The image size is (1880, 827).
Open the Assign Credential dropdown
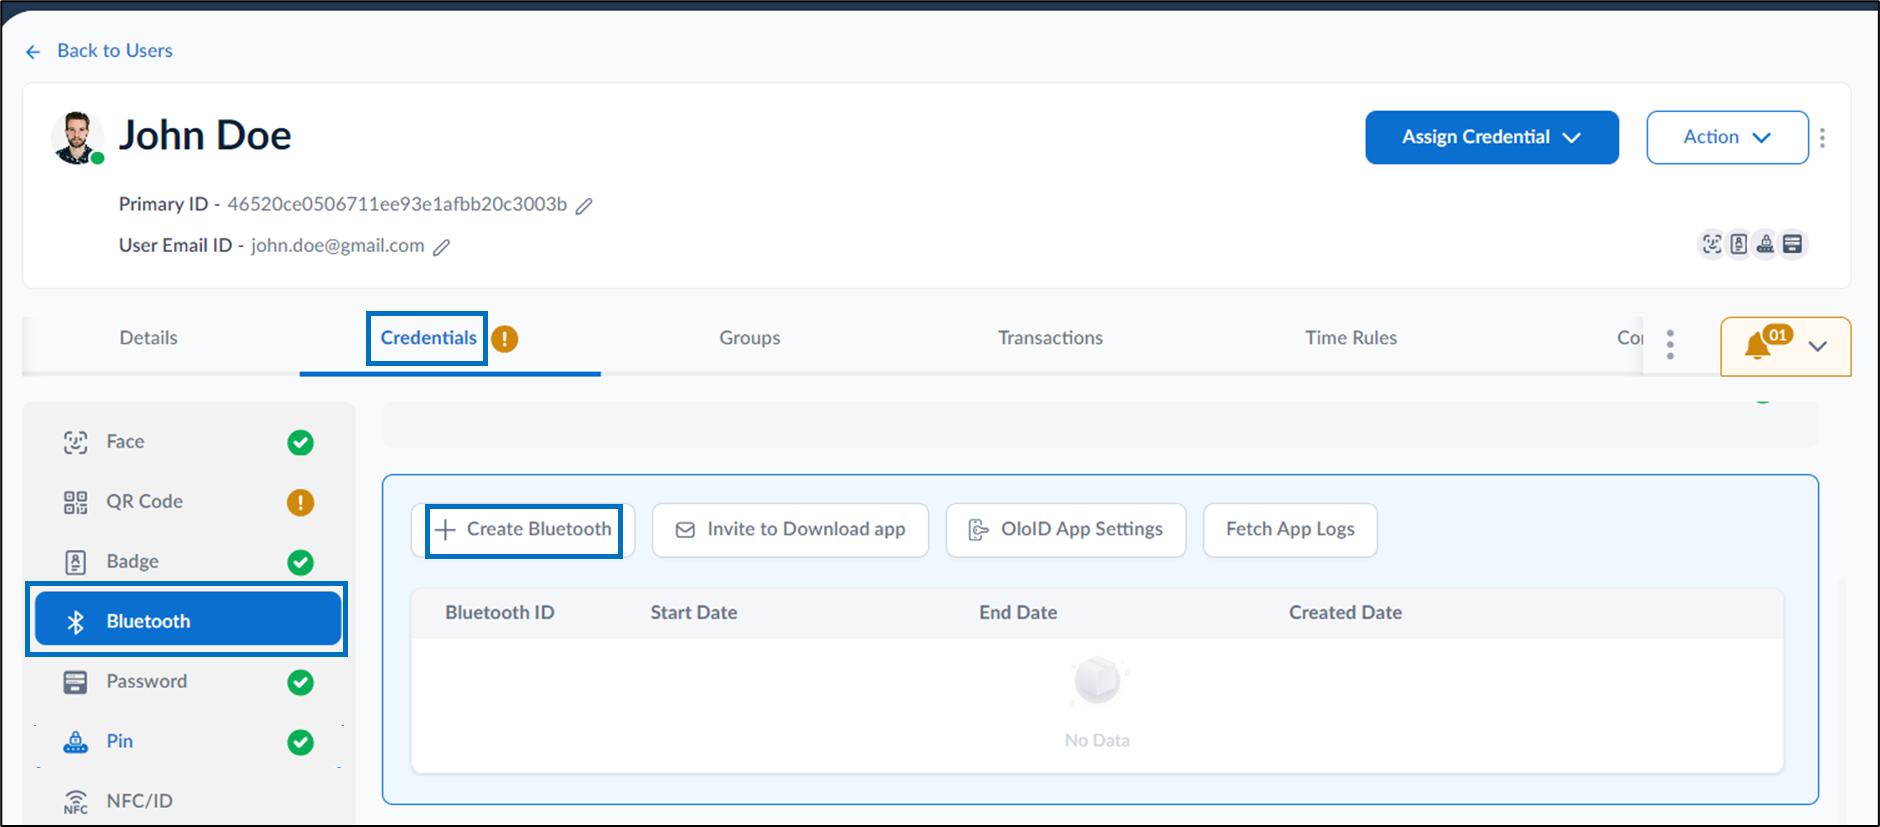point(1491,137)
